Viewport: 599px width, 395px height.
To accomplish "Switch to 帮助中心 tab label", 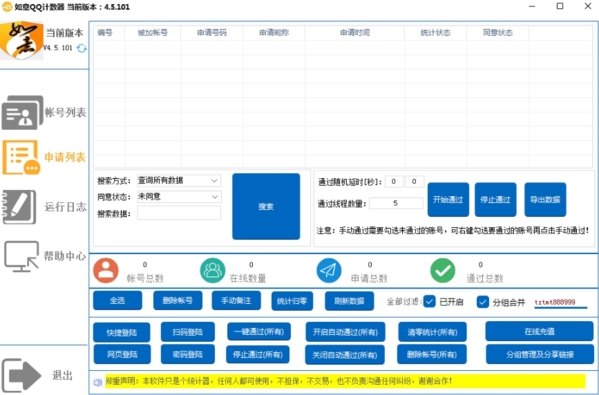I will (65, 256).
